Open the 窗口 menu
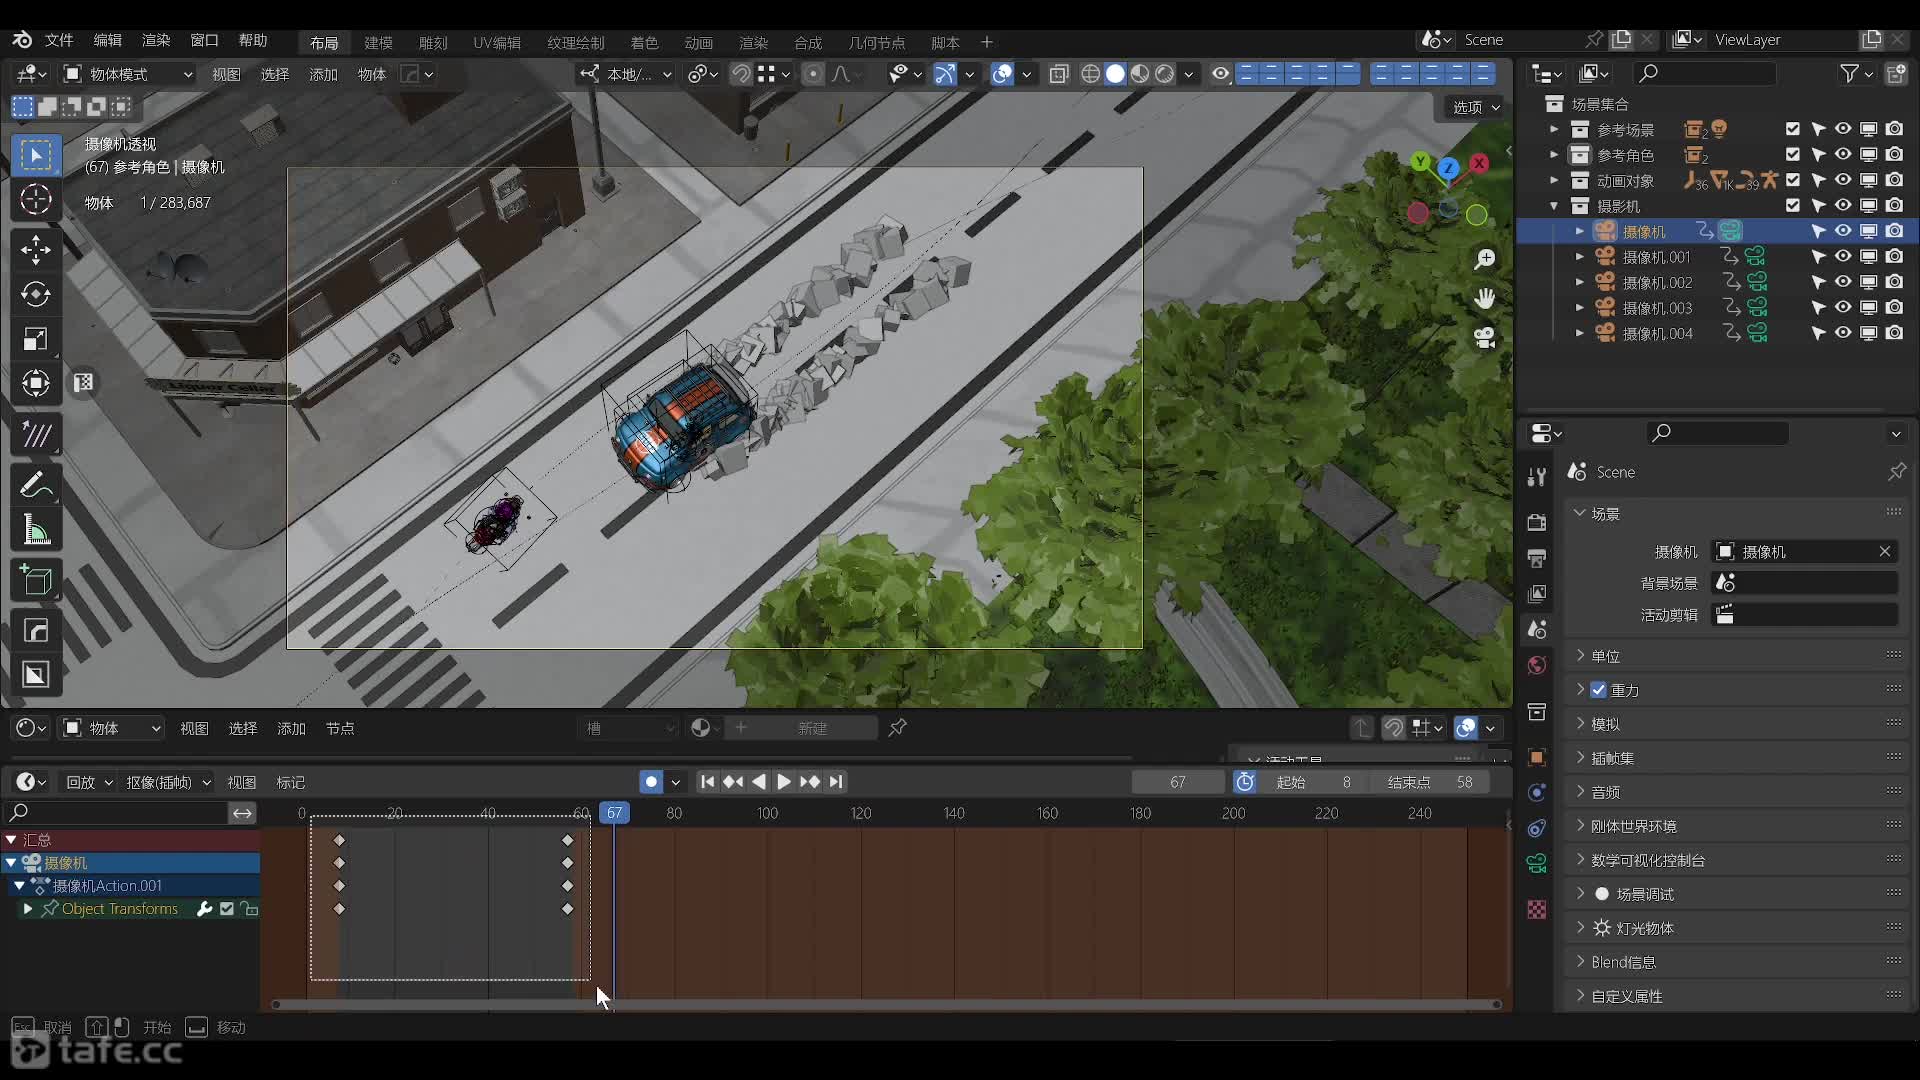This screenshot has width=1920, height=1080. tap(204, 41)
